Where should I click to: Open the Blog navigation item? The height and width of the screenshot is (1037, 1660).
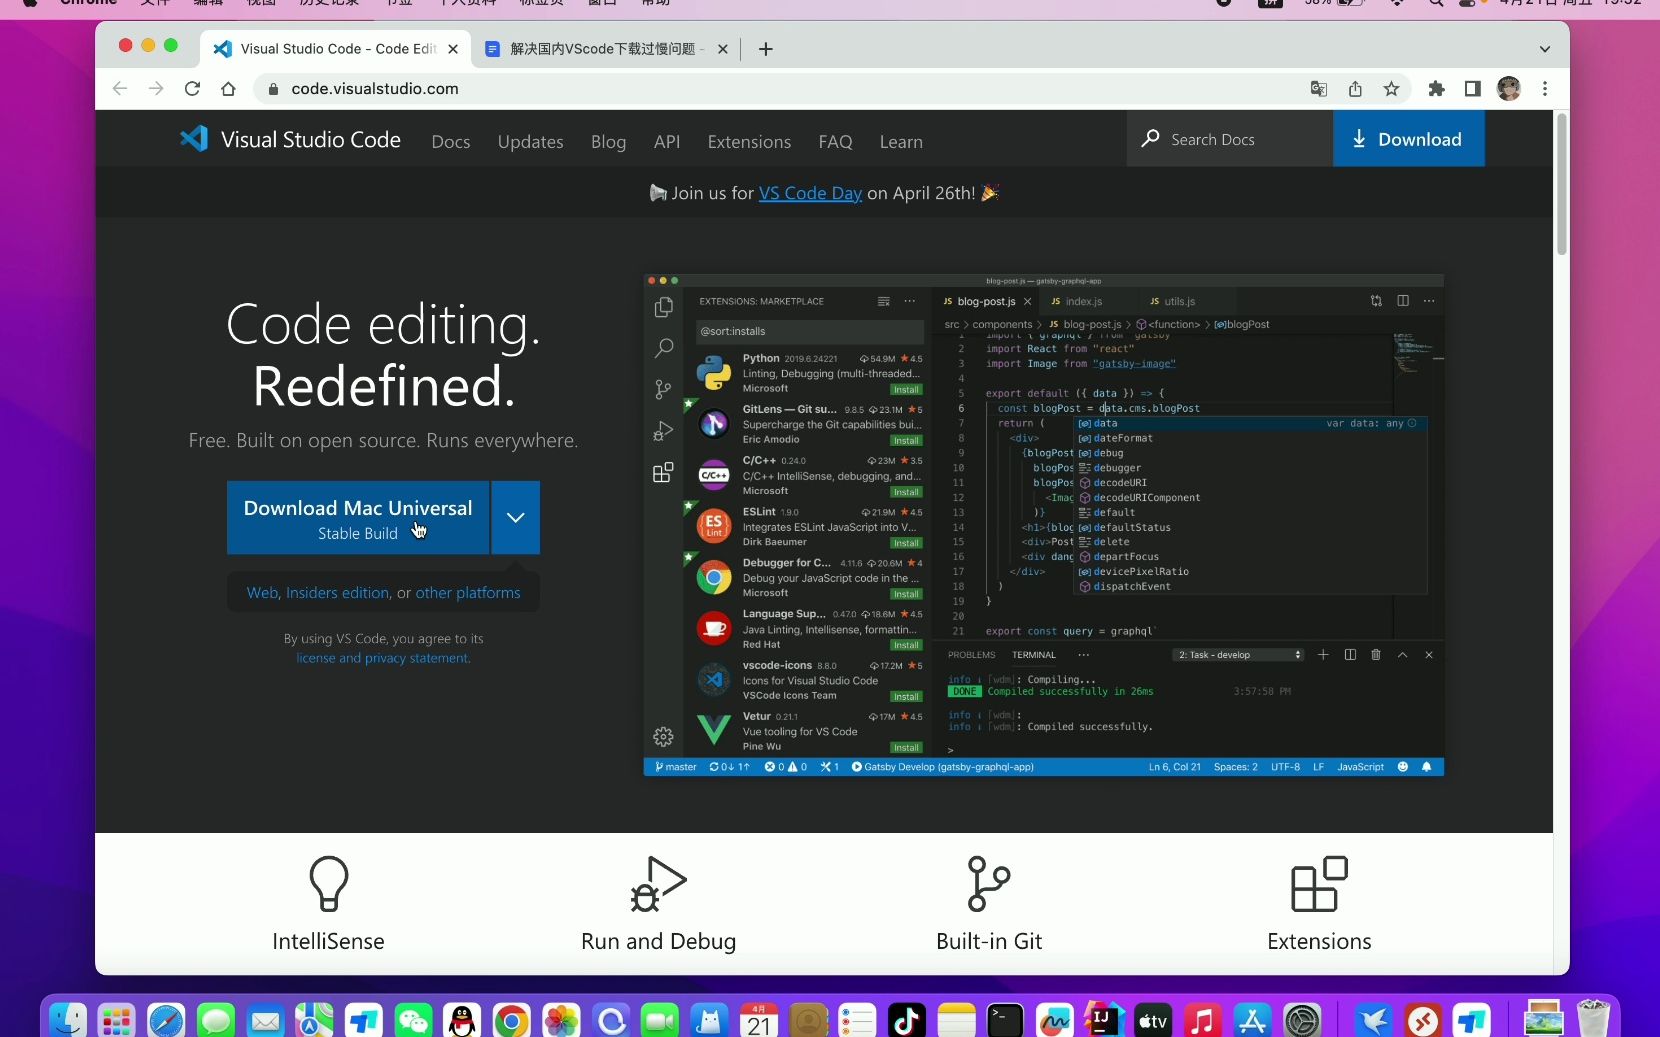608,142
